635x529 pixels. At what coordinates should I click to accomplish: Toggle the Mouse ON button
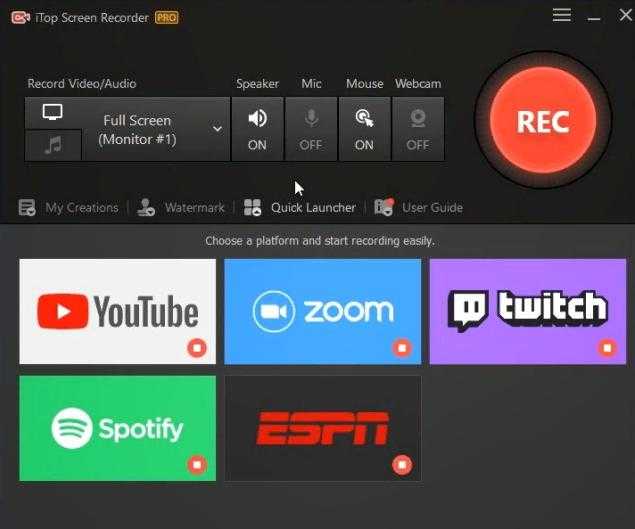tap(364, 129)
